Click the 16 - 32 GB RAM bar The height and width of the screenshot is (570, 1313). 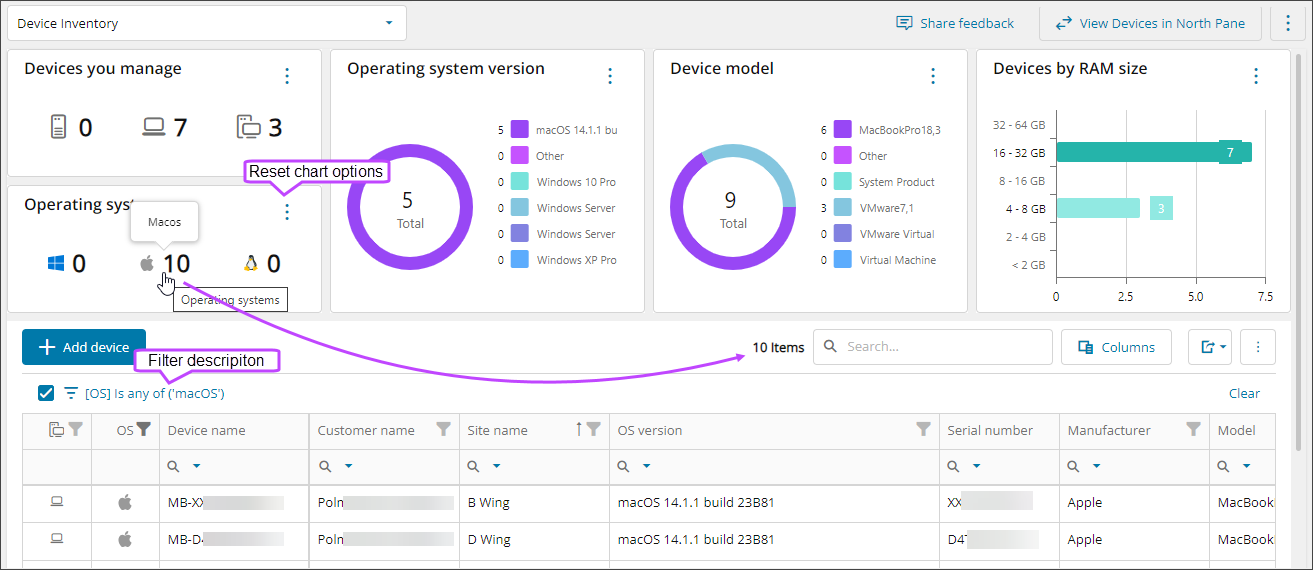(x=1154, y=152)
